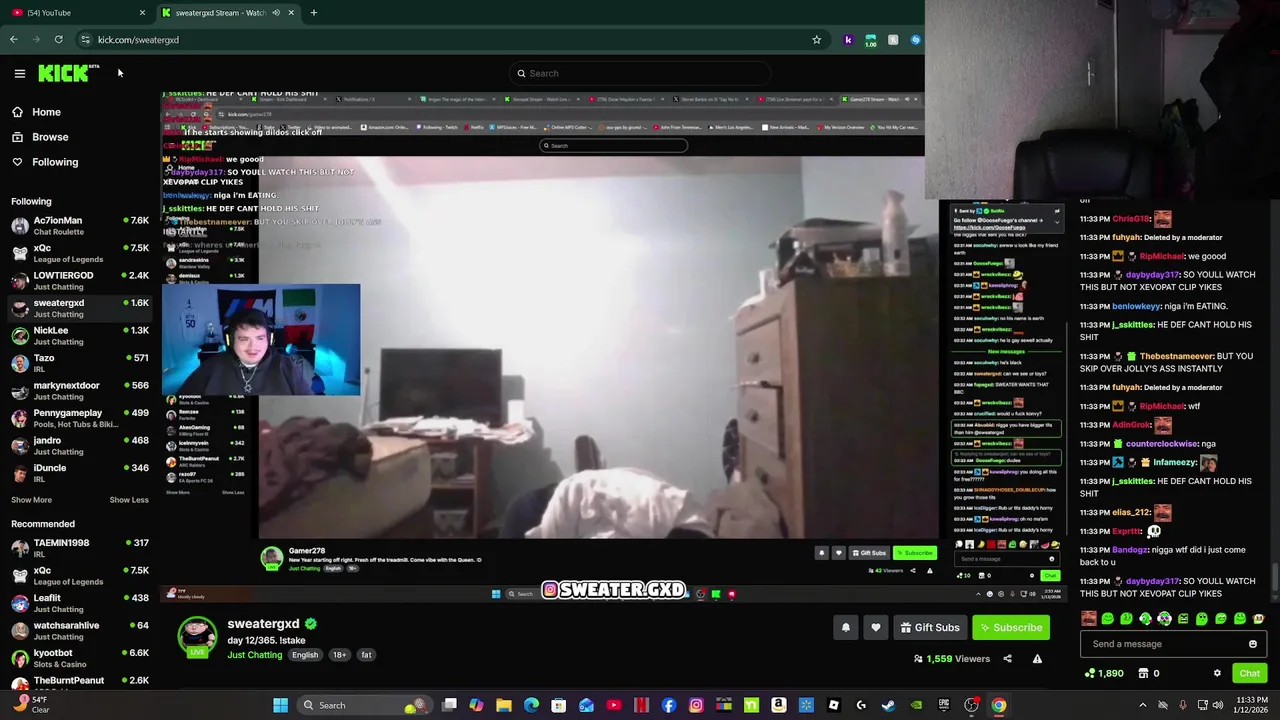The width and height of the screenshot is (1280, 720).
Task: Insert the first quick emote in chat
Action: point(1089,619)
